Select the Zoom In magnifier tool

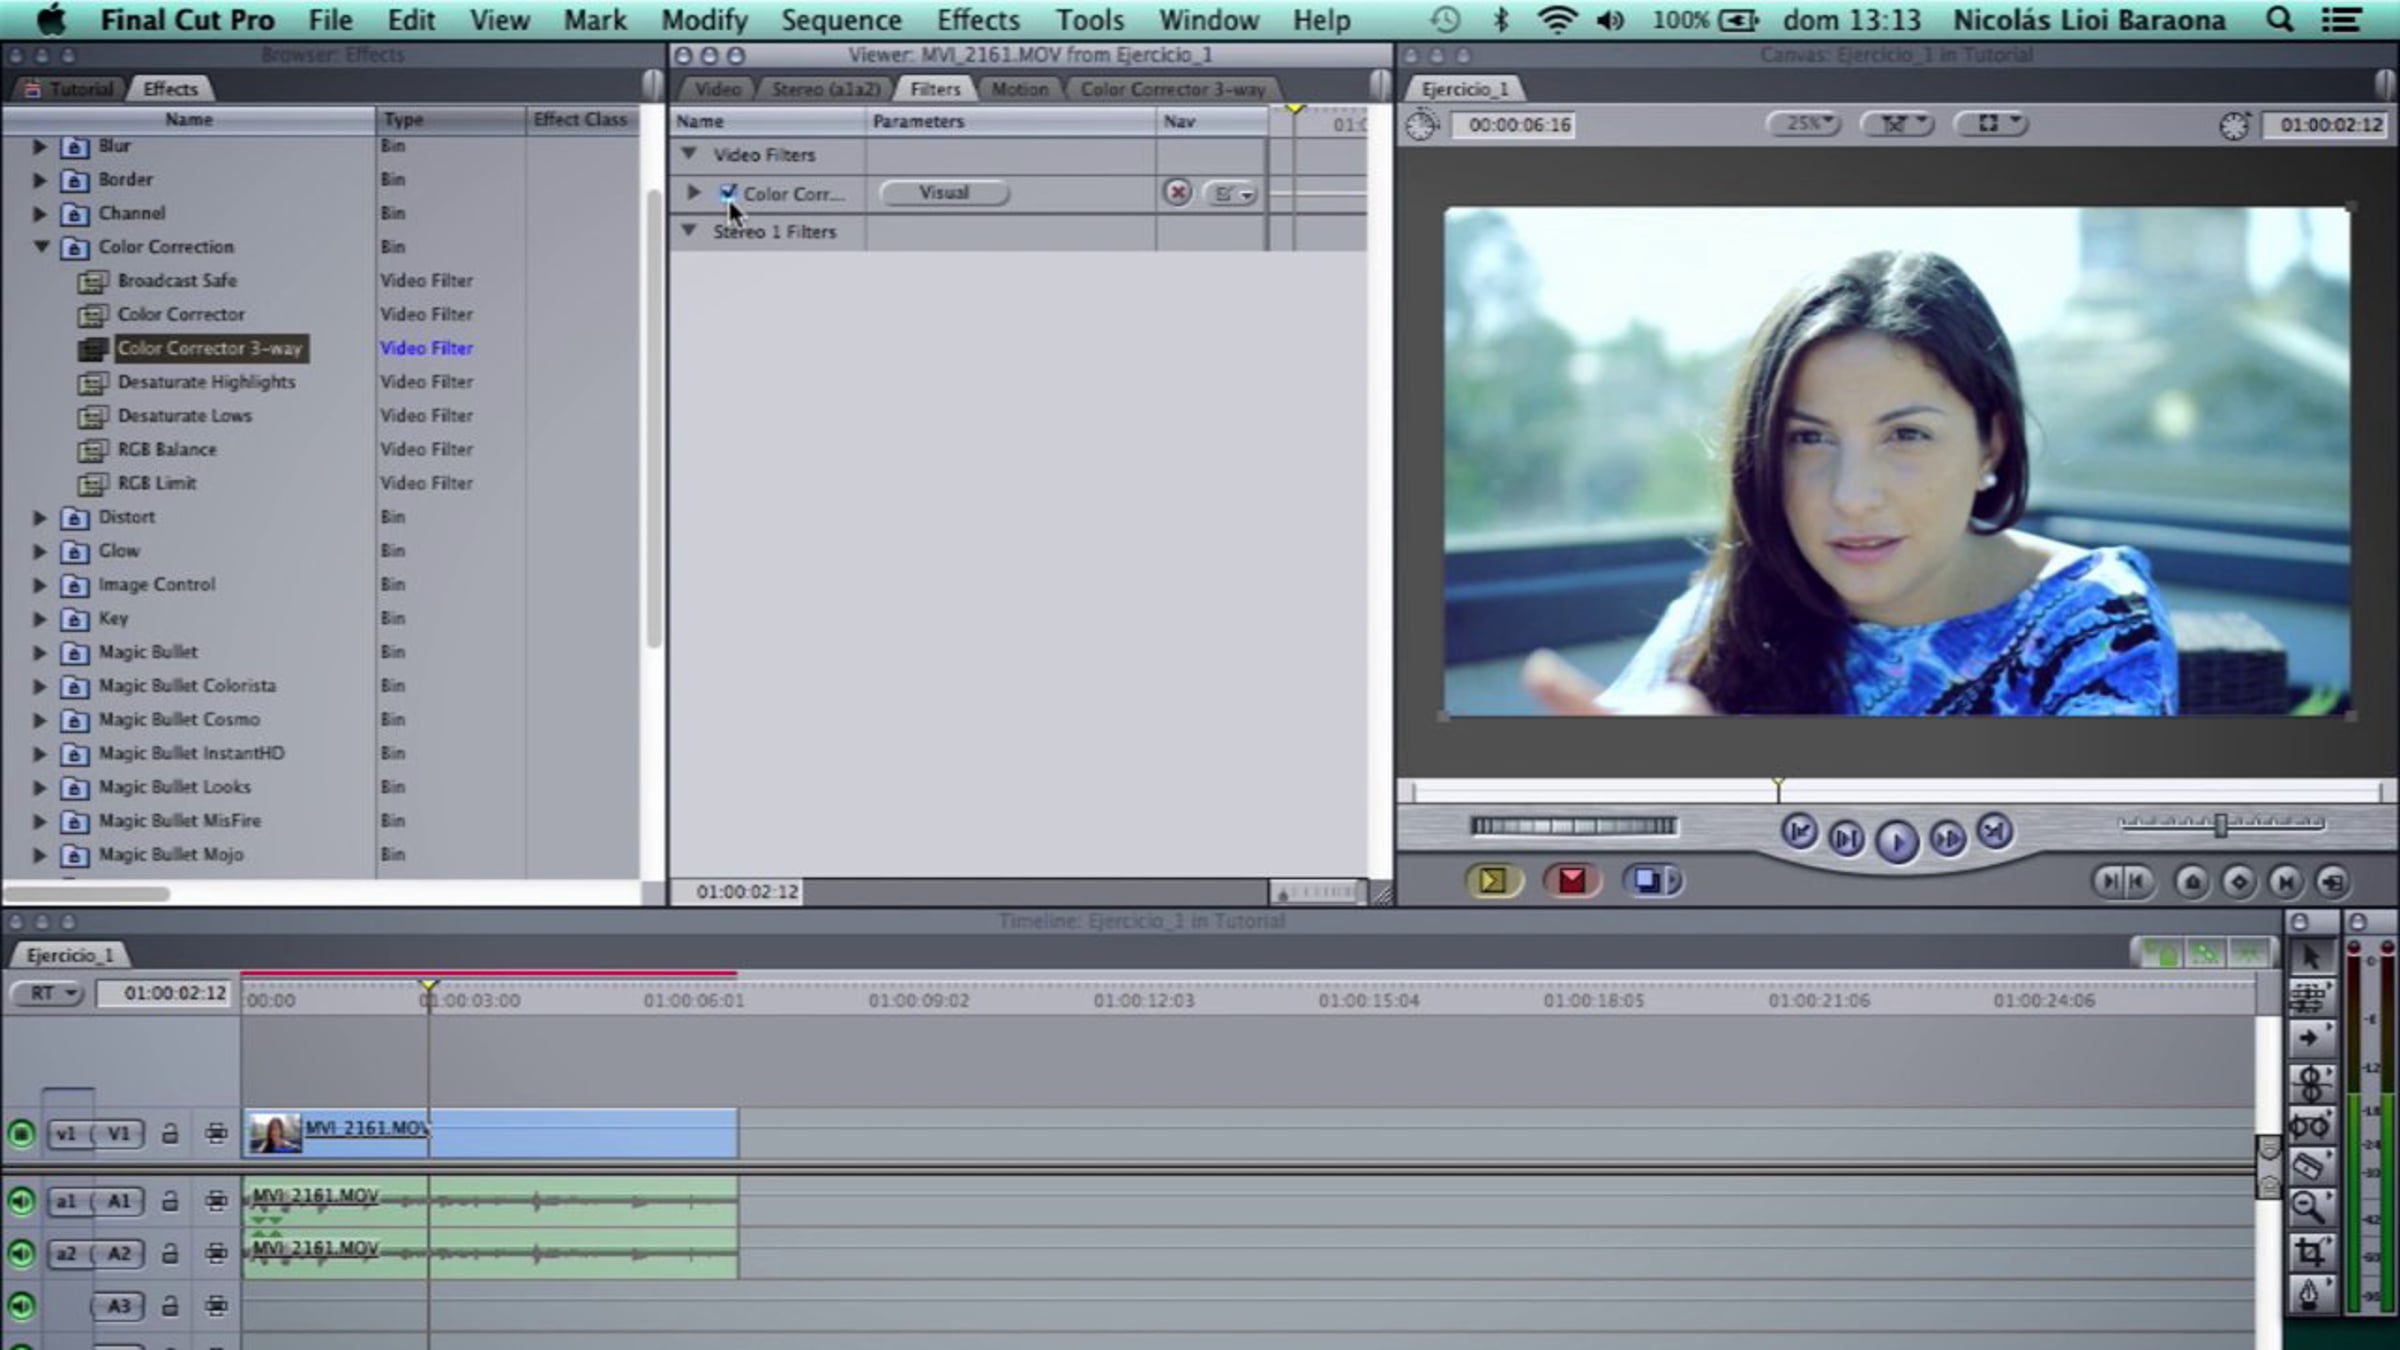2309,1208
